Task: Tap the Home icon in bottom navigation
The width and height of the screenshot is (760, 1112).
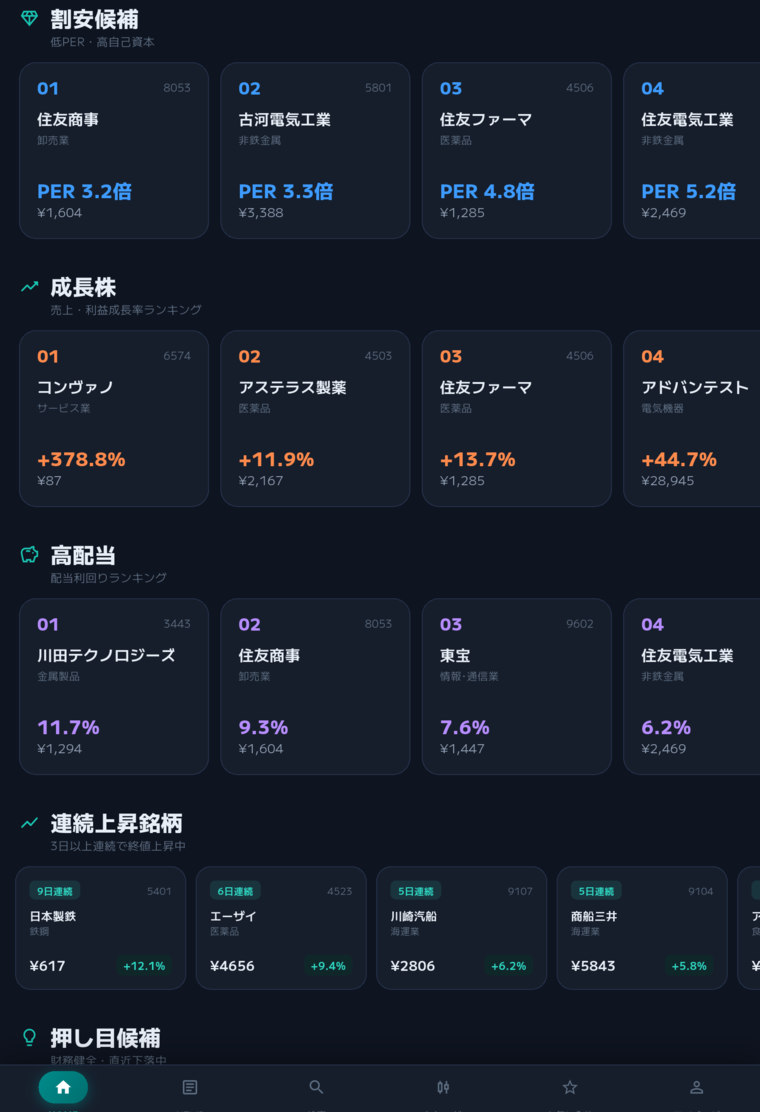Action: pyautogui.click(x=63, y=1086)
